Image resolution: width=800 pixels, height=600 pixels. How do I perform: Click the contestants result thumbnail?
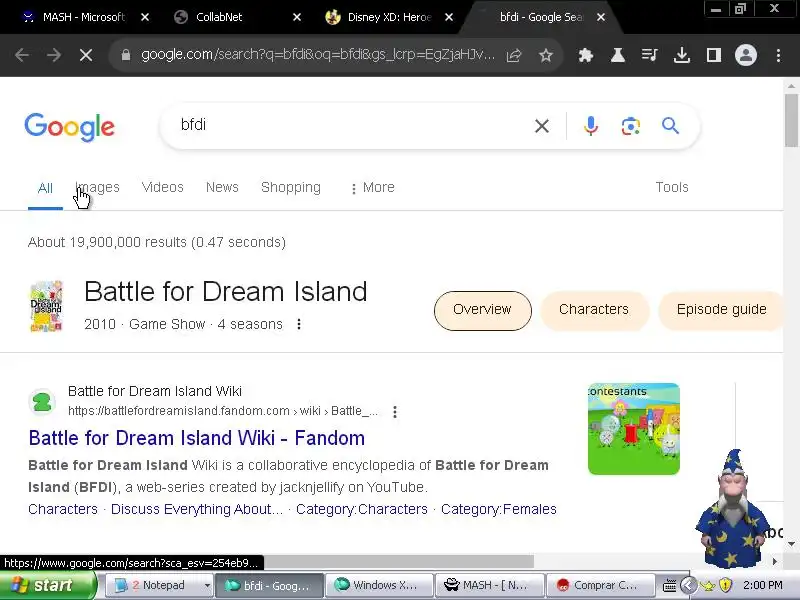pos(634,429)
